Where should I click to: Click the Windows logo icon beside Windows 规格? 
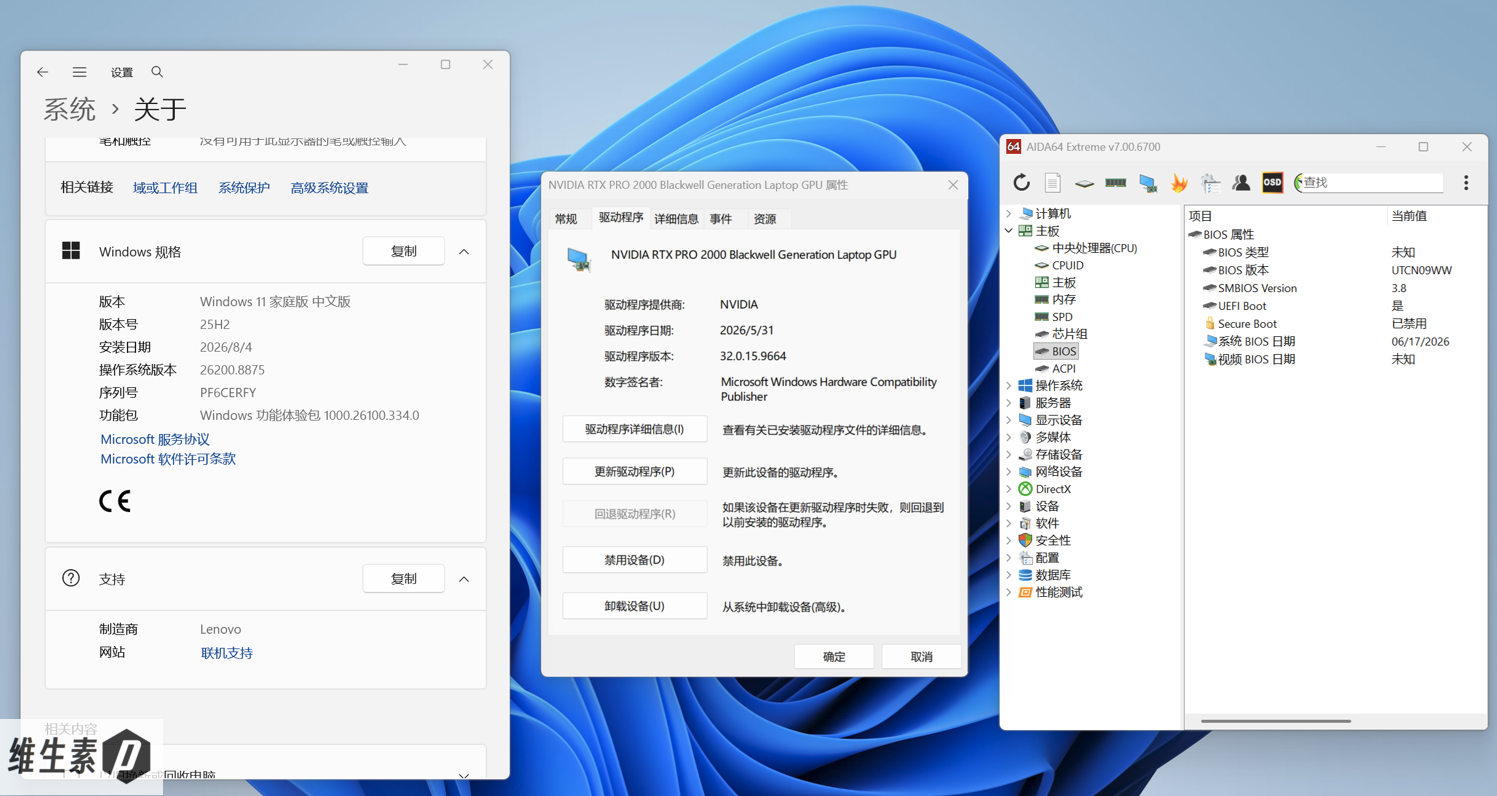tap(71, 251)
